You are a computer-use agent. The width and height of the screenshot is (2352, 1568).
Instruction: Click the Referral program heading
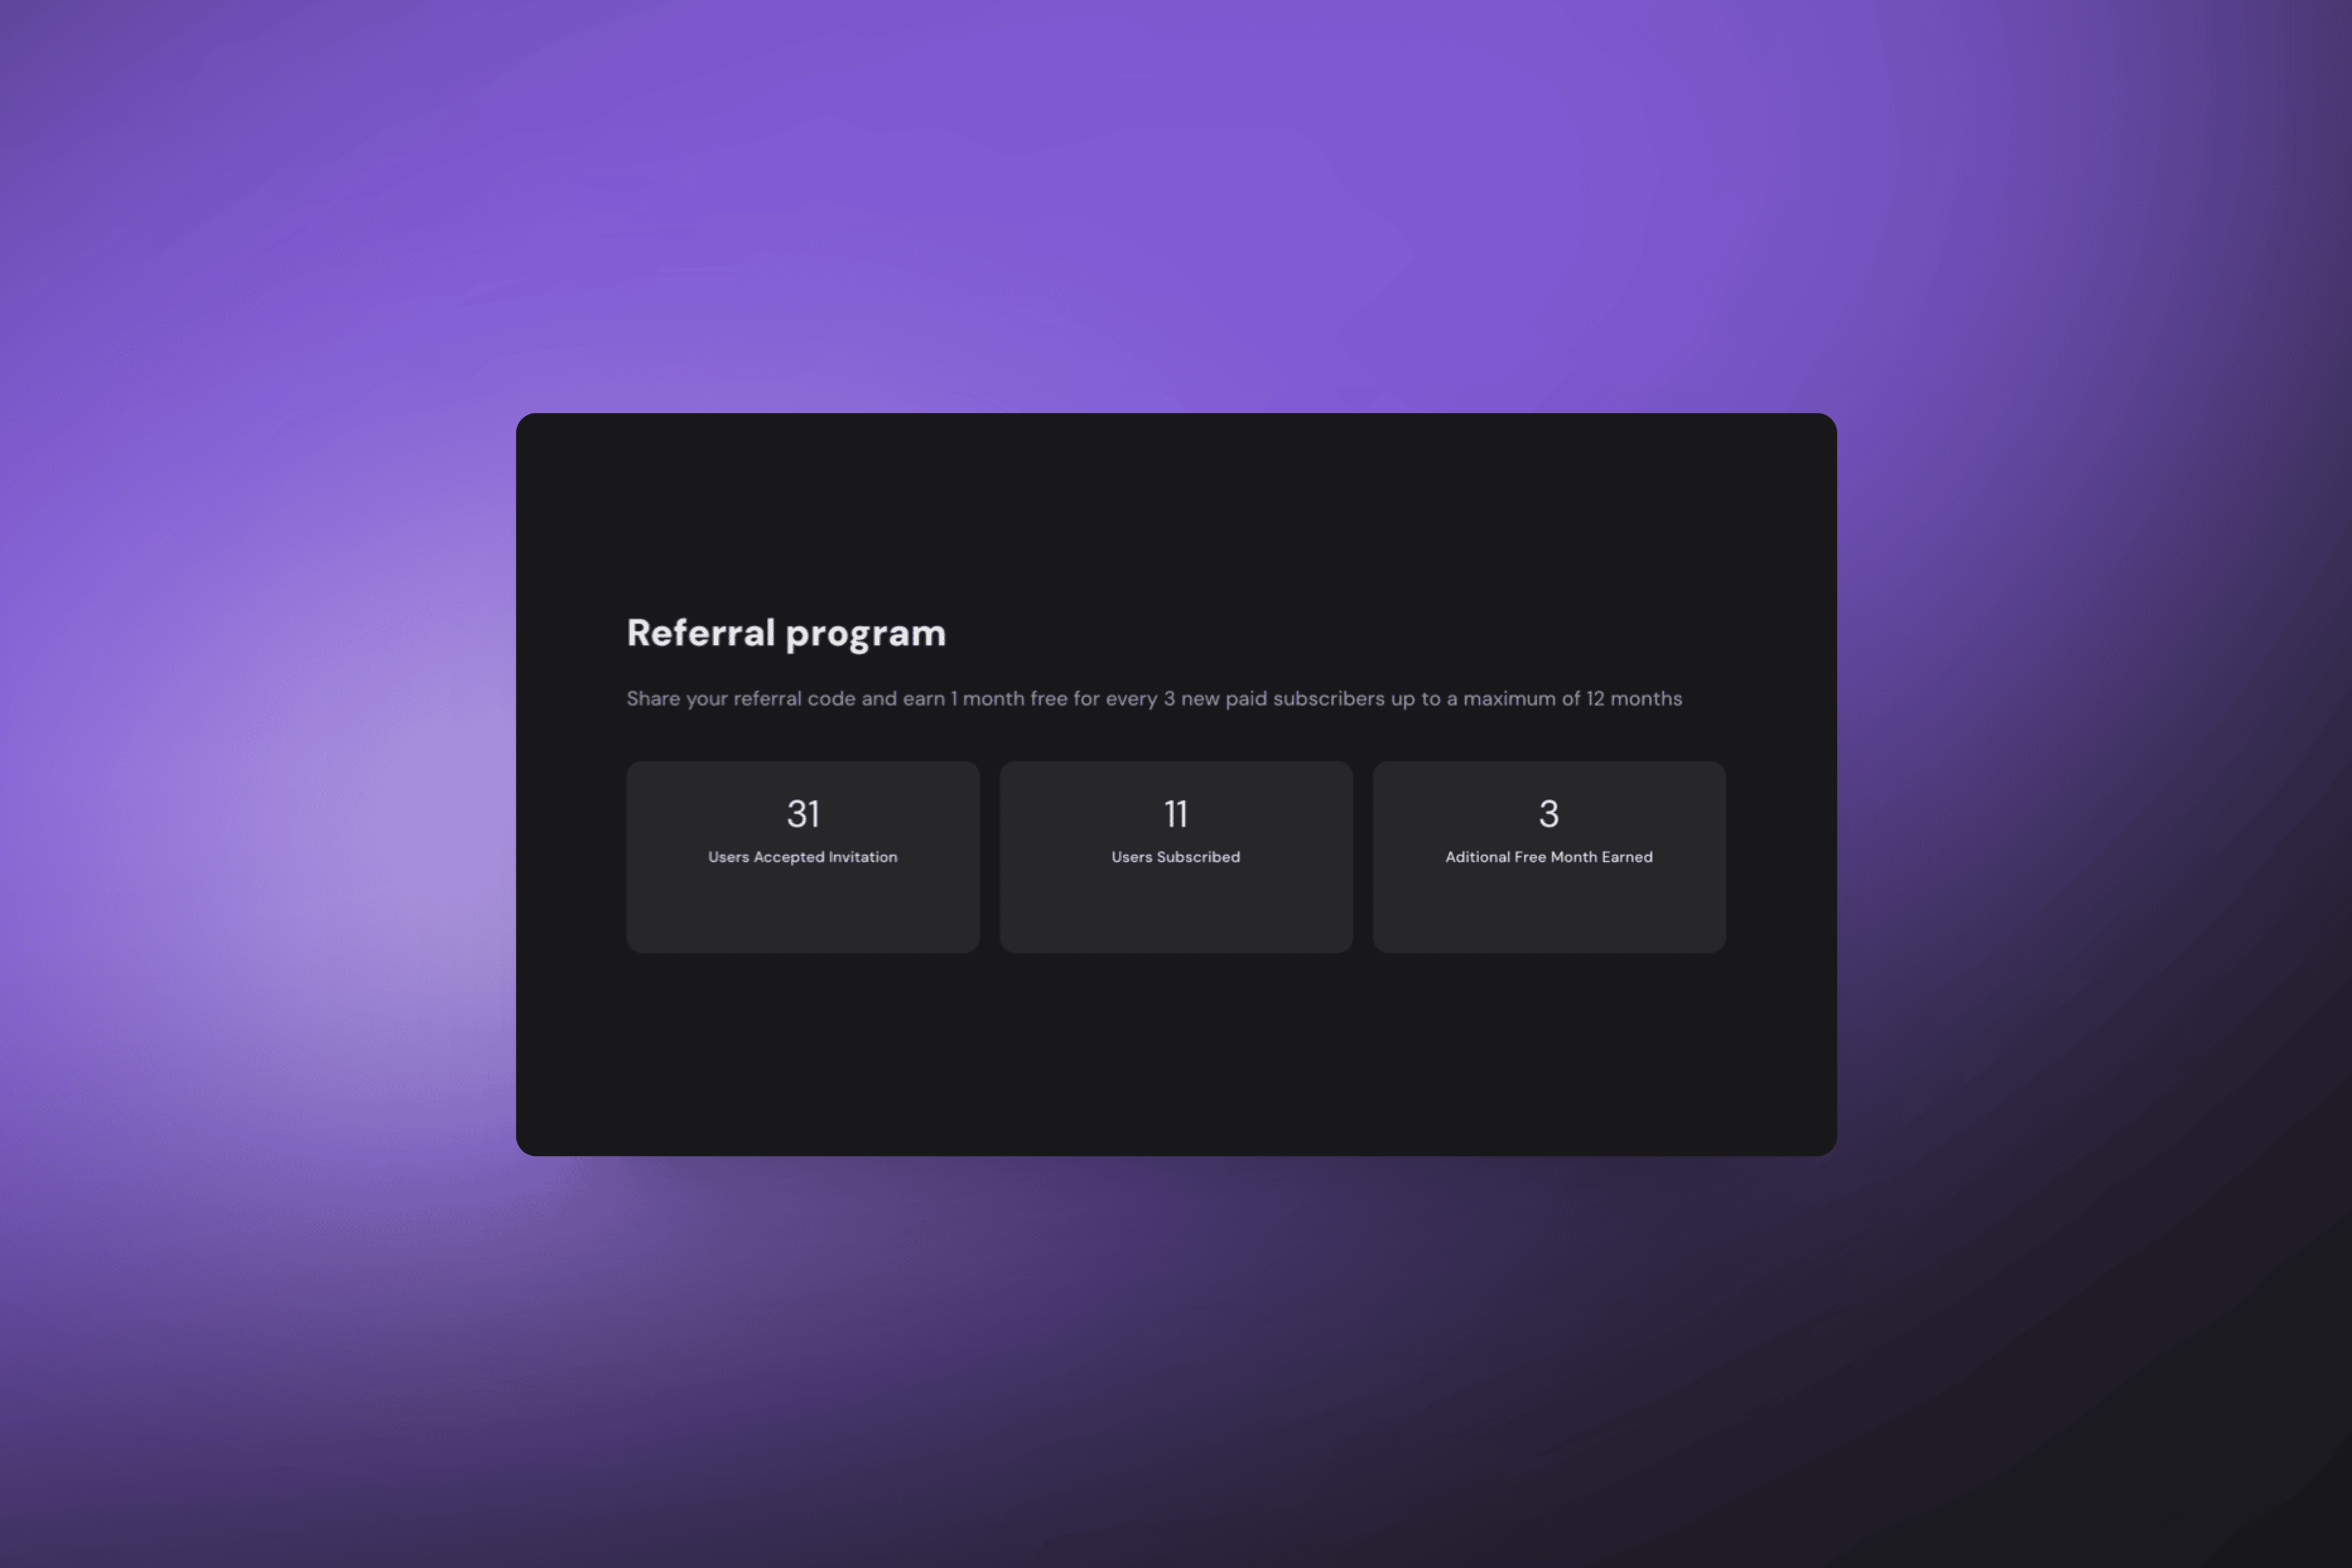(x=786, y=634)
